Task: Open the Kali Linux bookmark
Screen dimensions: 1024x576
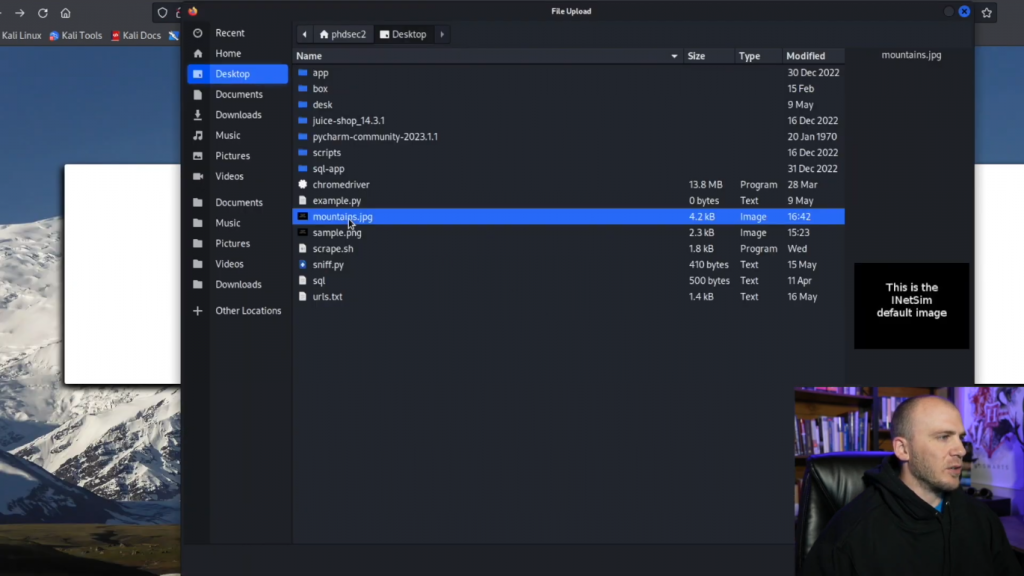Action: pyautogui.click(x=21, y=35)
